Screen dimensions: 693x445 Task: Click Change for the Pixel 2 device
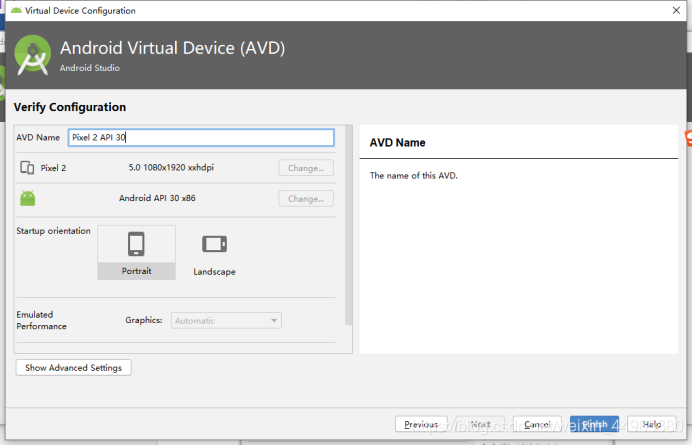pyautogui.click(x=305, y=168)
